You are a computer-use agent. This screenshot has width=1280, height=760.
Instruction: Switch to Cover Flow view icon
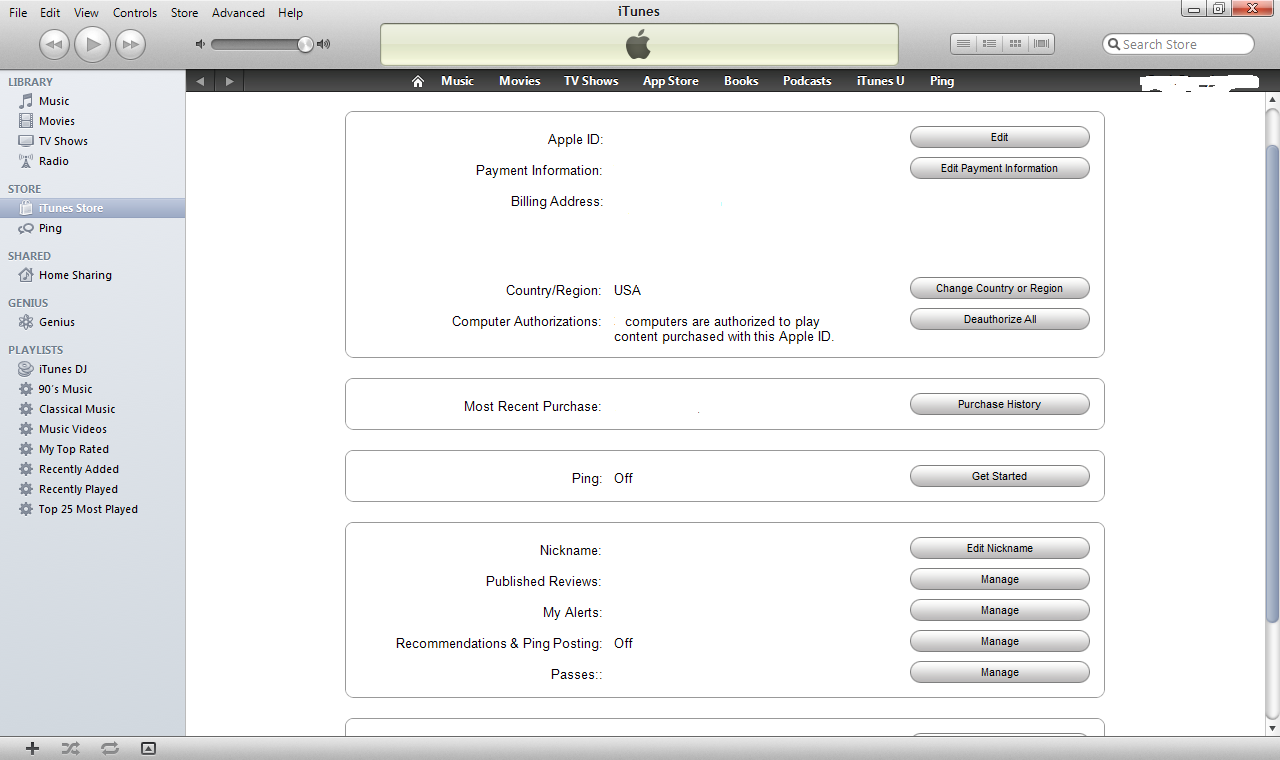pos(1041,44)
